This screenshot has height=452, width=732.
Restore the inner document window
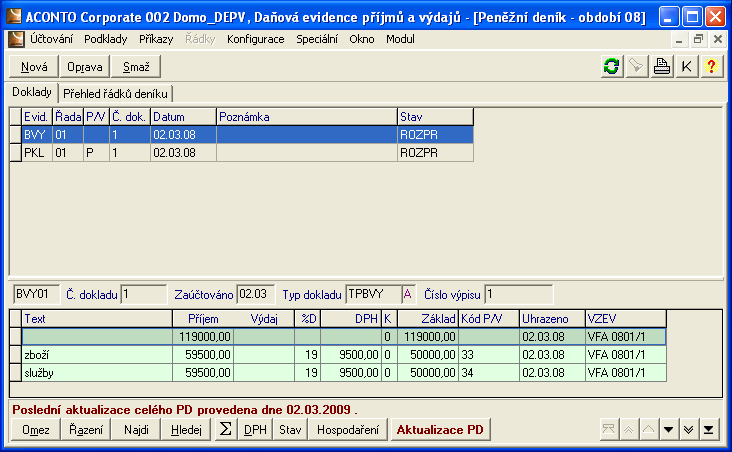[698, 40]
